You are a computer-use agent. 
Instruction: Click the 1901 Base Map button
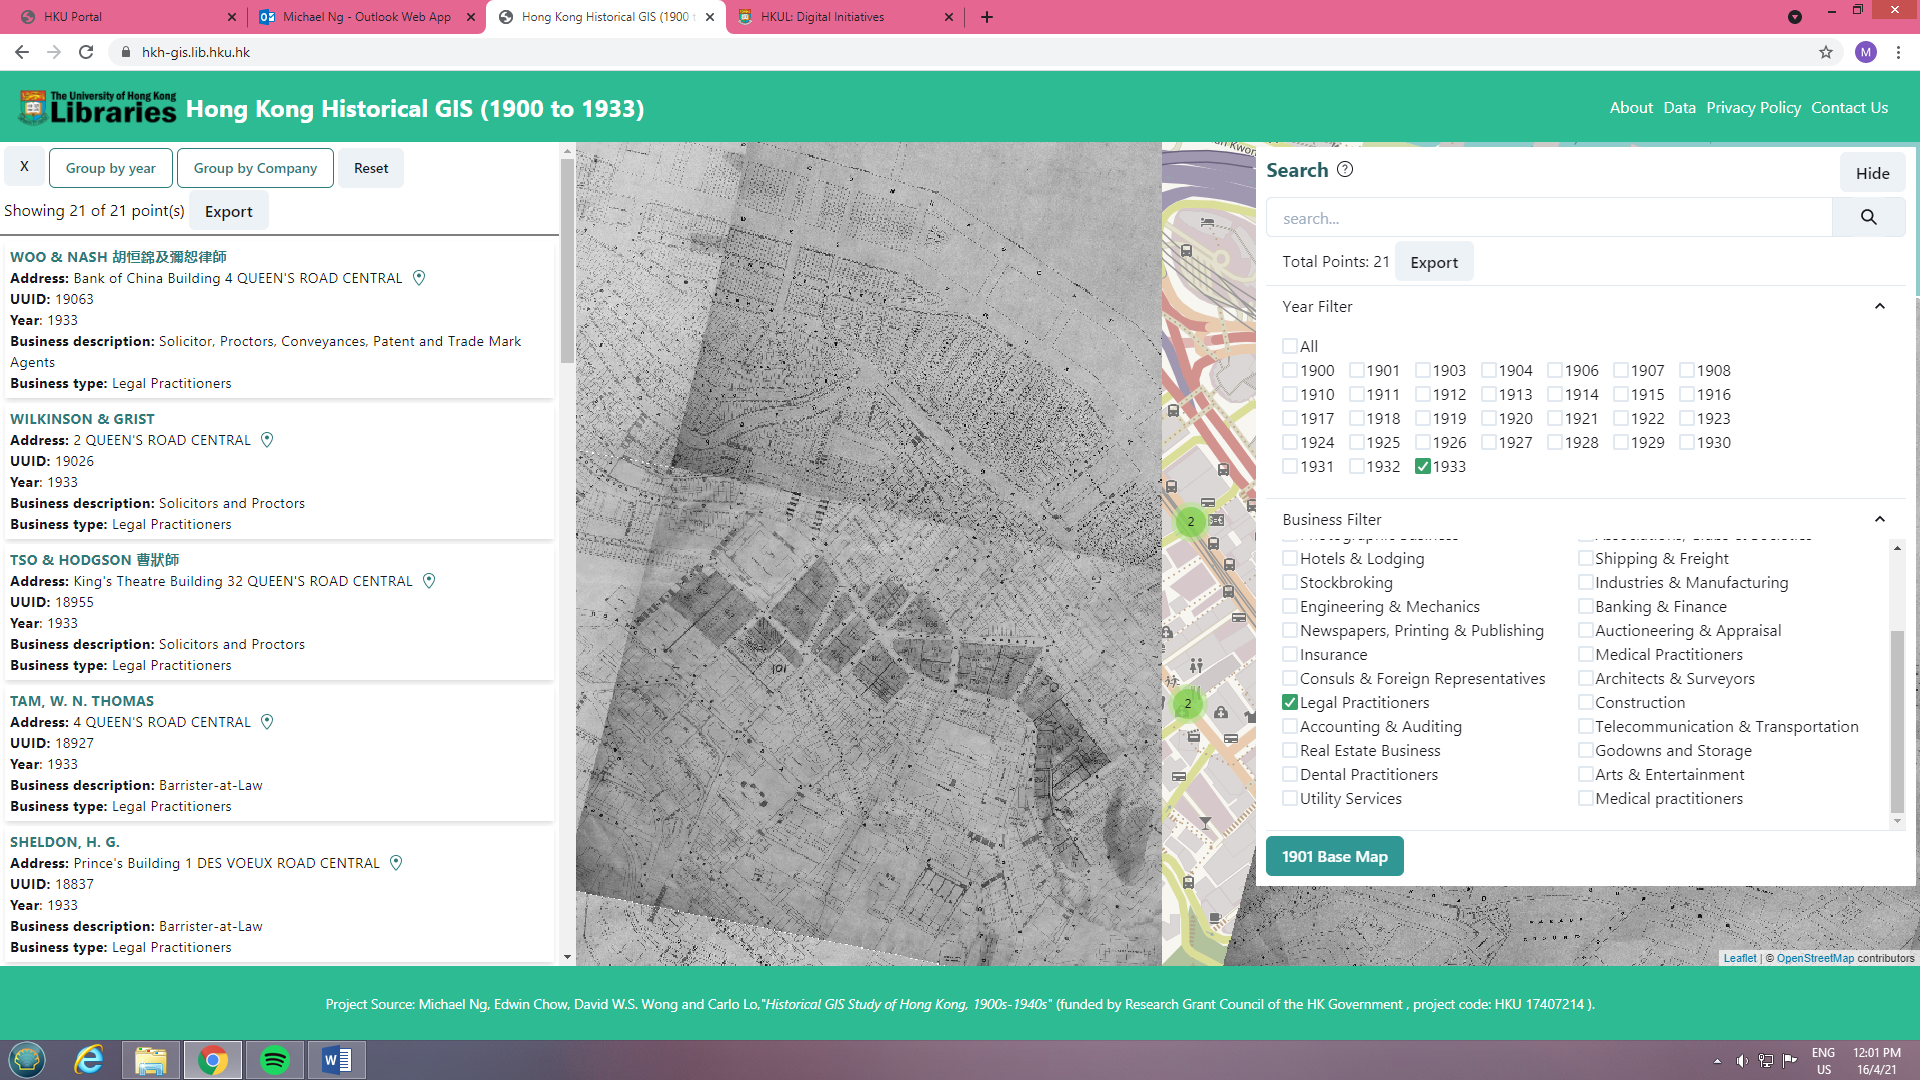1334,857
